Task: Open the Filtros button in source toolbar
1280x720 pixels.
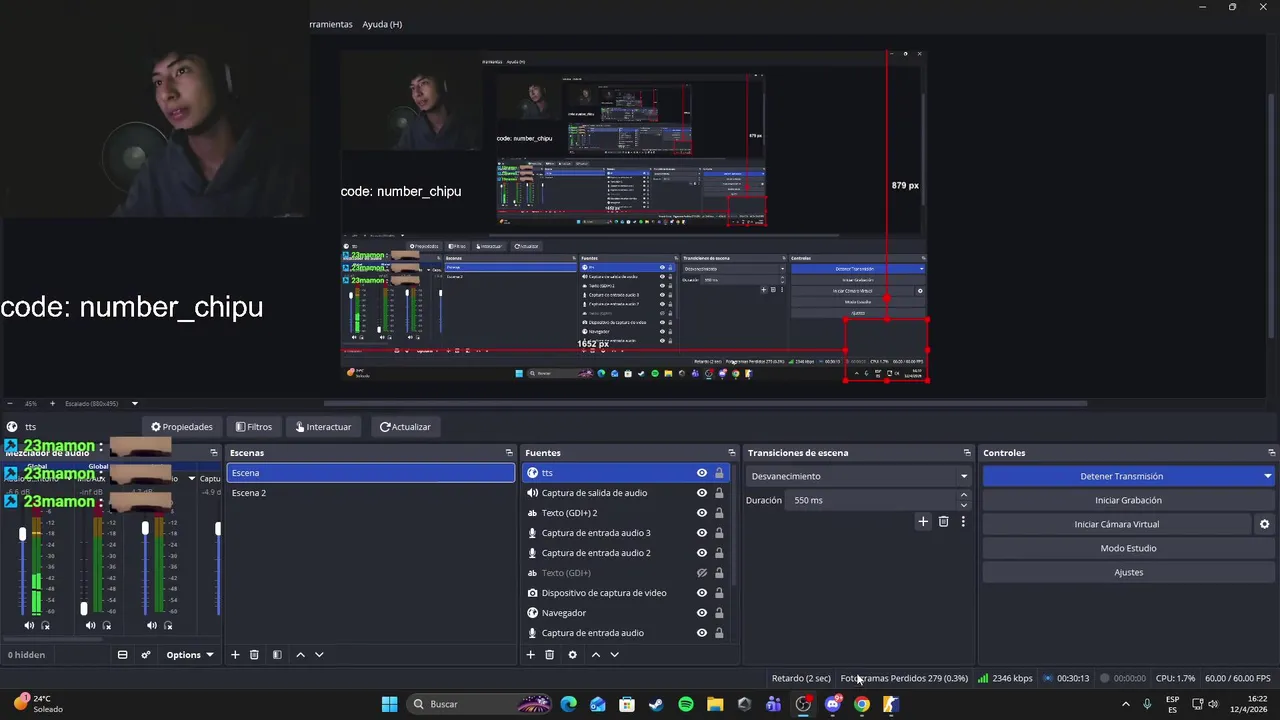Action: [x=253, y=427]
